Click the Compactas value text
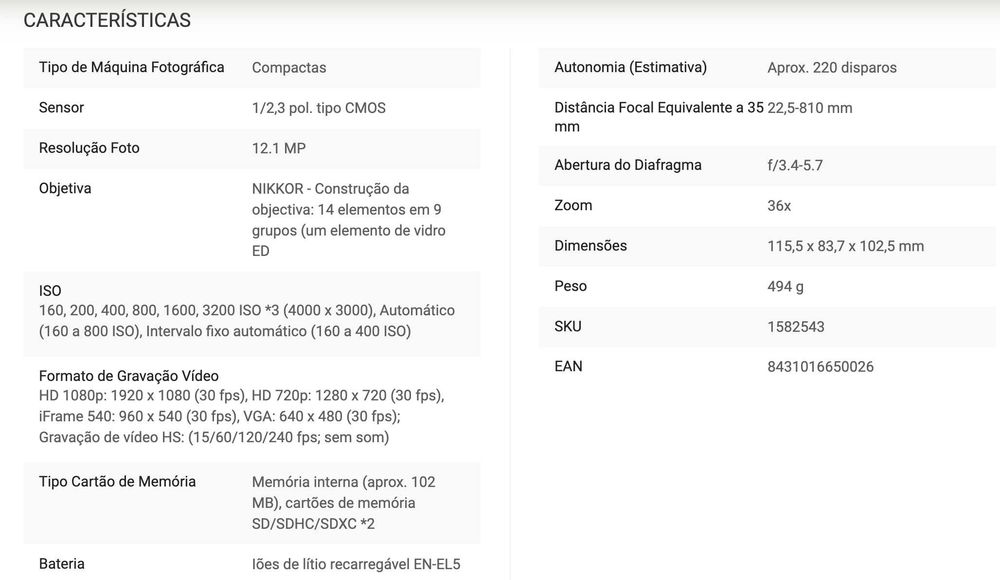The width and height of the screenshot is (1000, 580). point(289,68)
